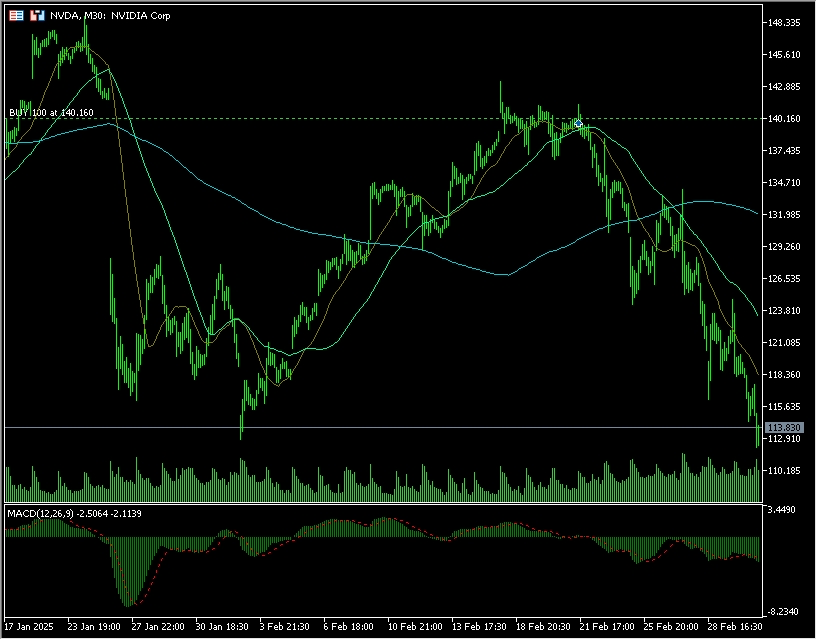This screenshot has height=640, width=817.
Task: Click the 110.185 price scale label
Action: pyautogui.click(x=784, y=471)
